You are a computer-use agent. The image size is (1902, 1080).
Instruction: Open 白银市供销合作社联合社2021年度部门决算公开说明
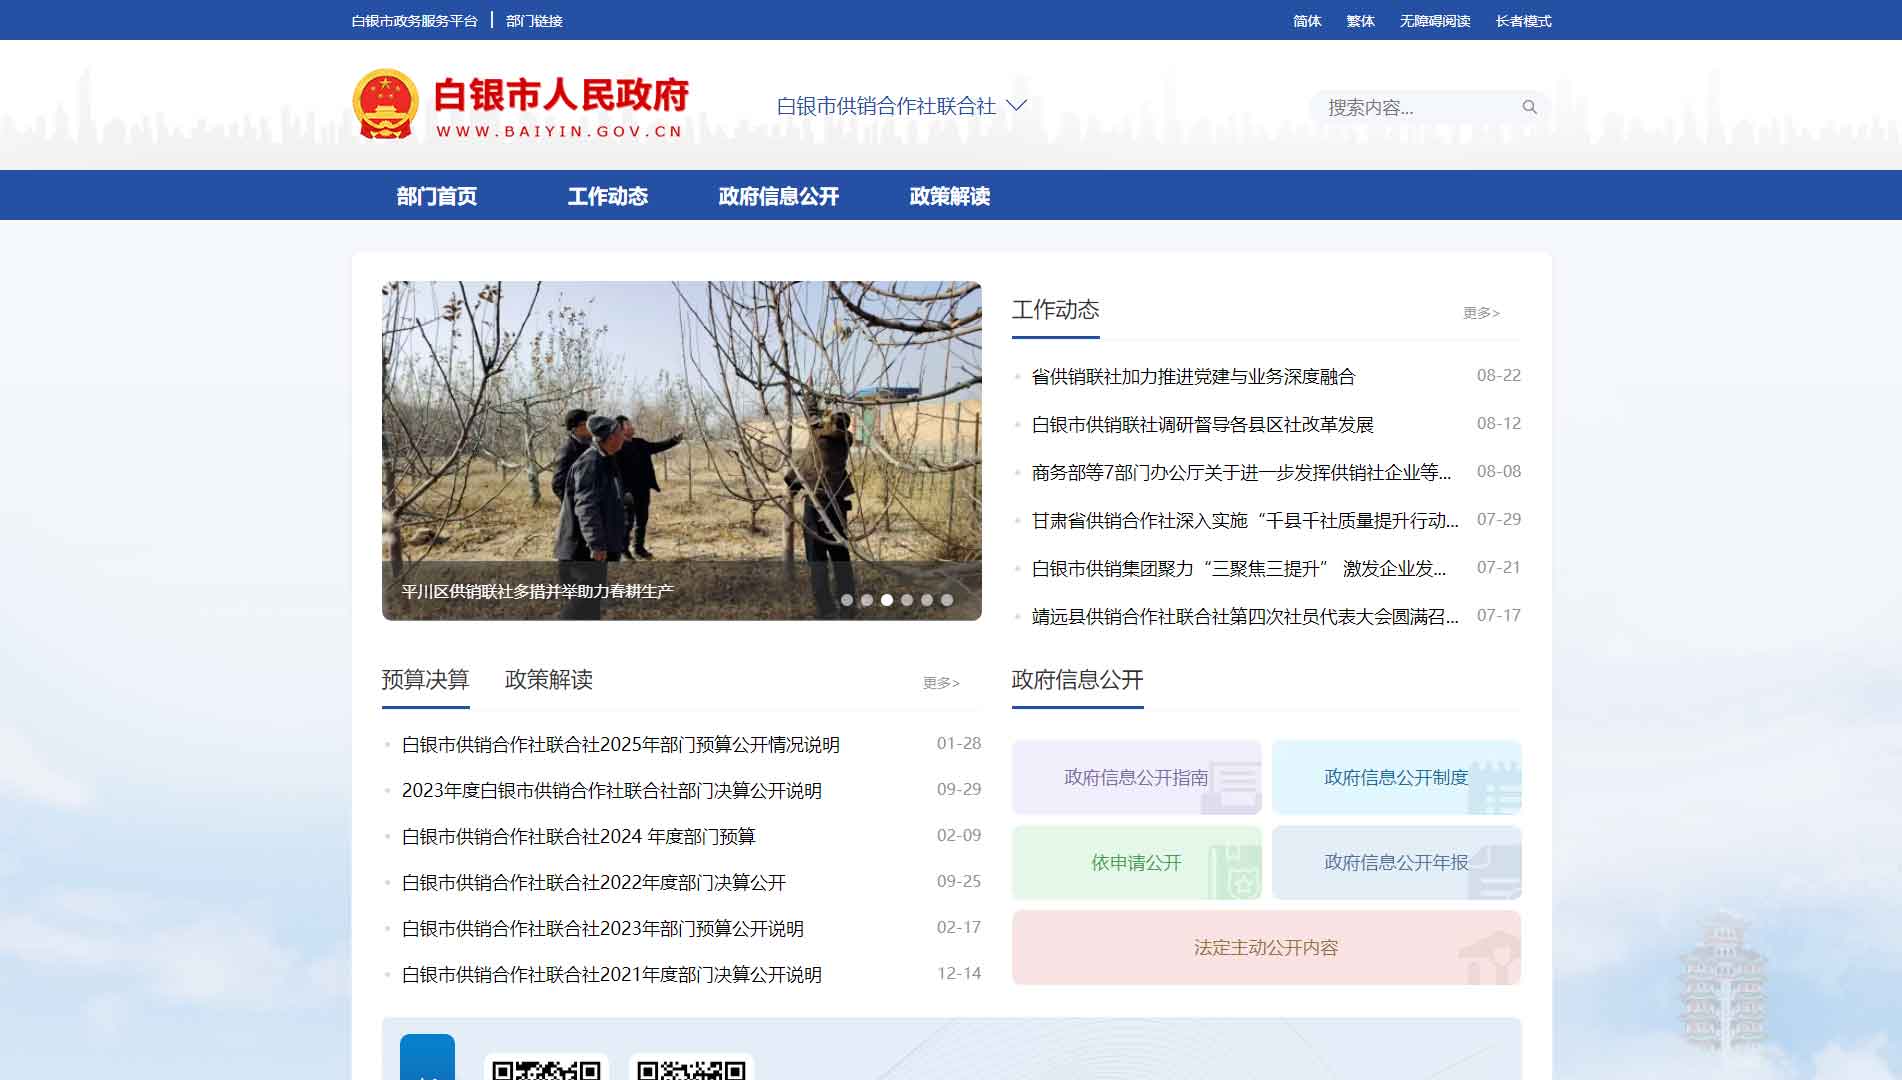[611, 975]
